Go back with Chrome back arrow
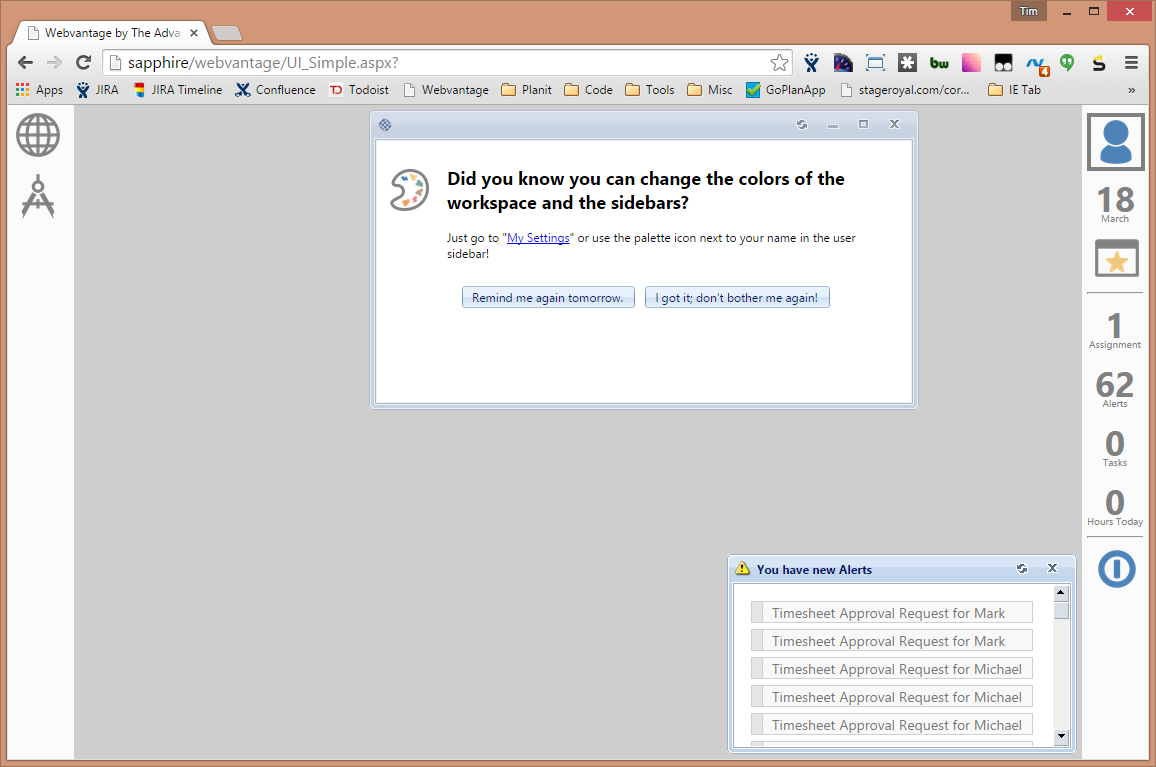Screen dimensions: 1156x767 pyautogui.click(x=26, y=63)
